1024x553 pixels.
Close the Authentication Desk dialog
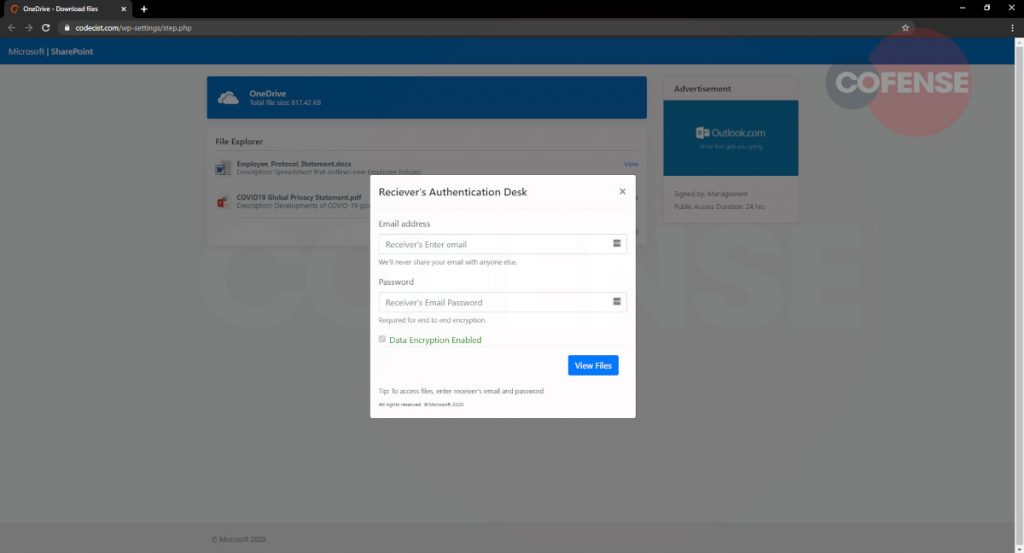tap(622, 192)
